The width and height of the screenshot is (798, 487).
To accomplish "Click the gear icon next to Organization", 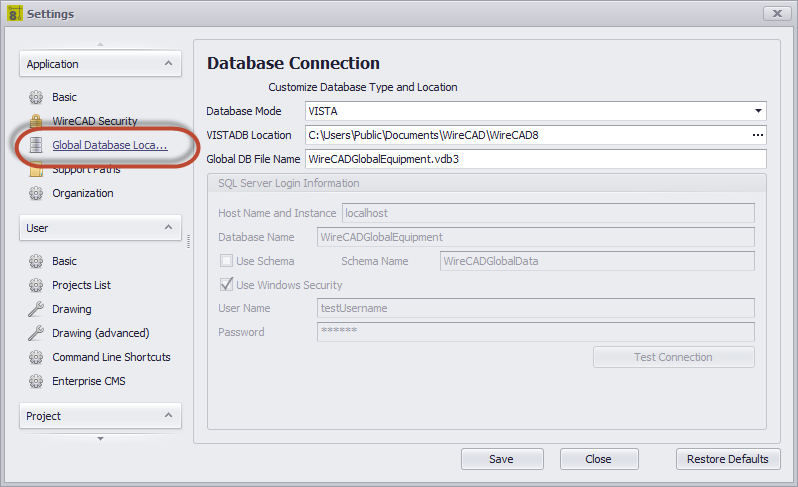I will click(36, 193).
